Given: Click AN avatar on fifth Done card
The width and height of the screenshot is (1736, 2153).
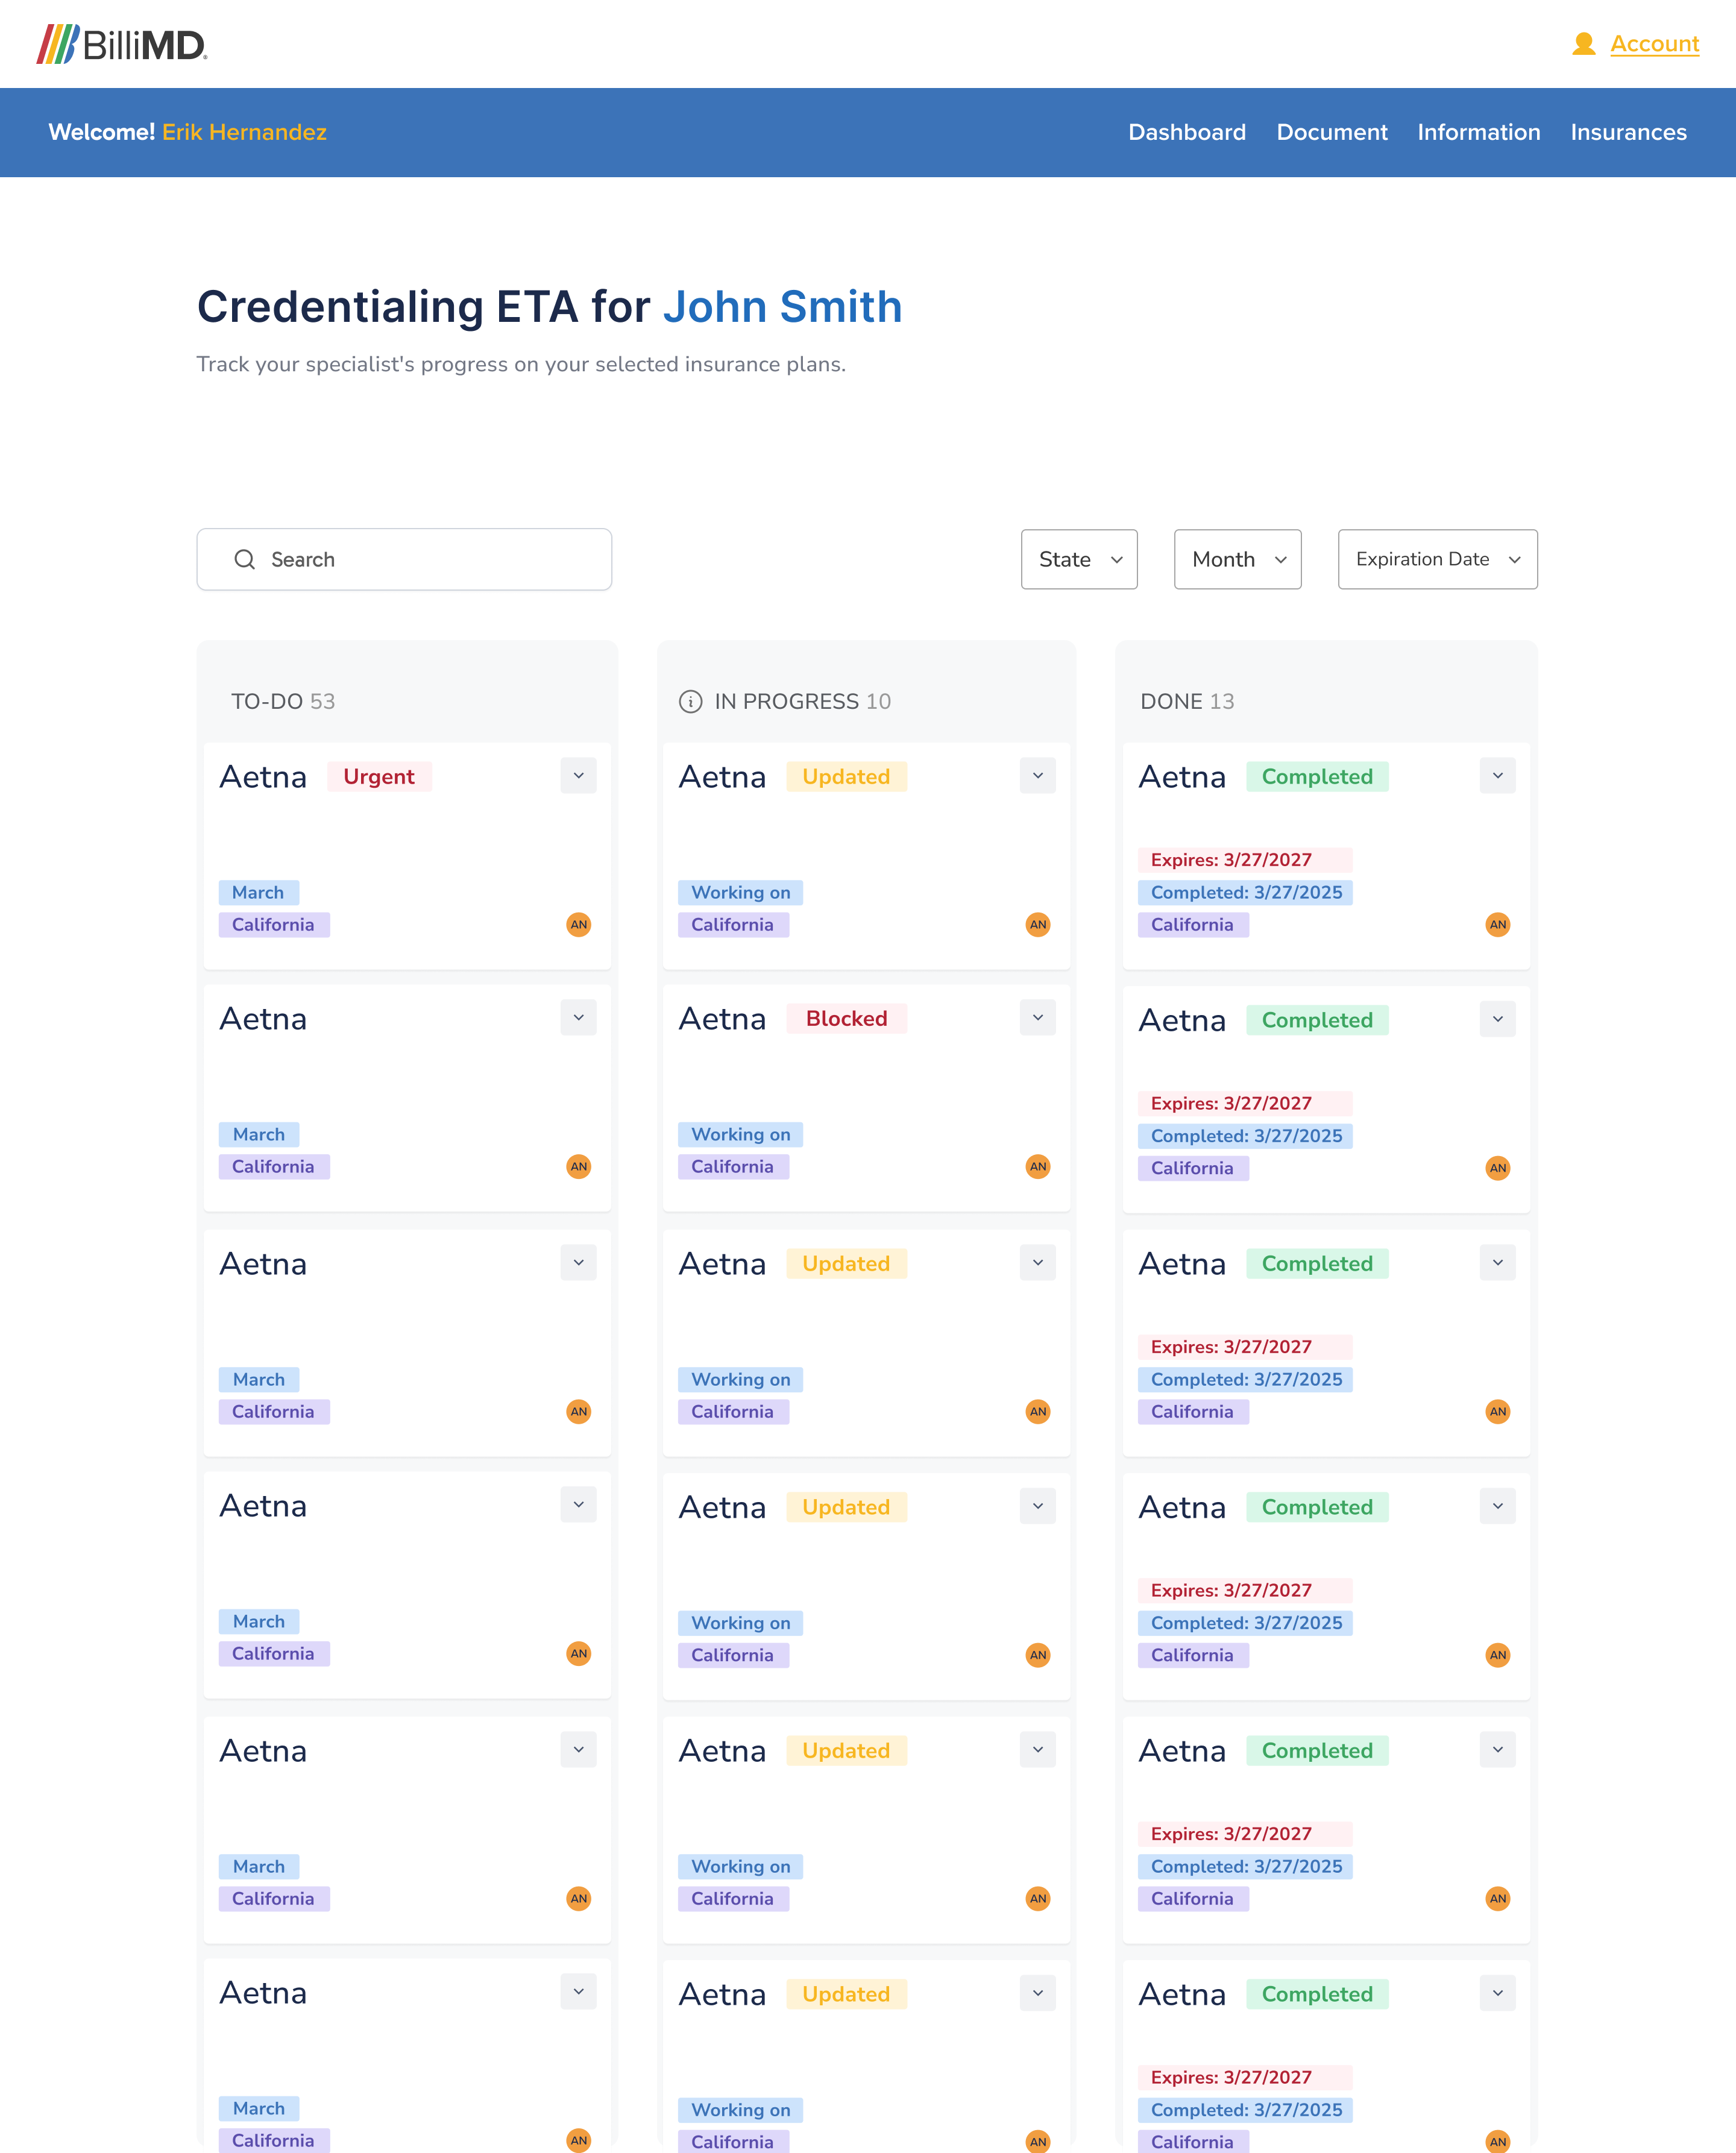Looking at the screenshot, I should 1497,1898.
